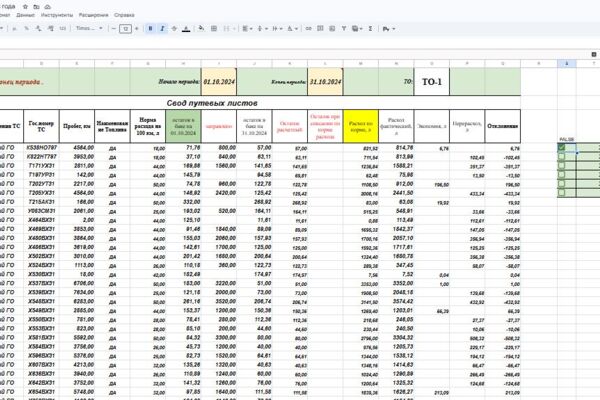
Task: Select the start date cell 01.10.2024
Action: point(219,82)
